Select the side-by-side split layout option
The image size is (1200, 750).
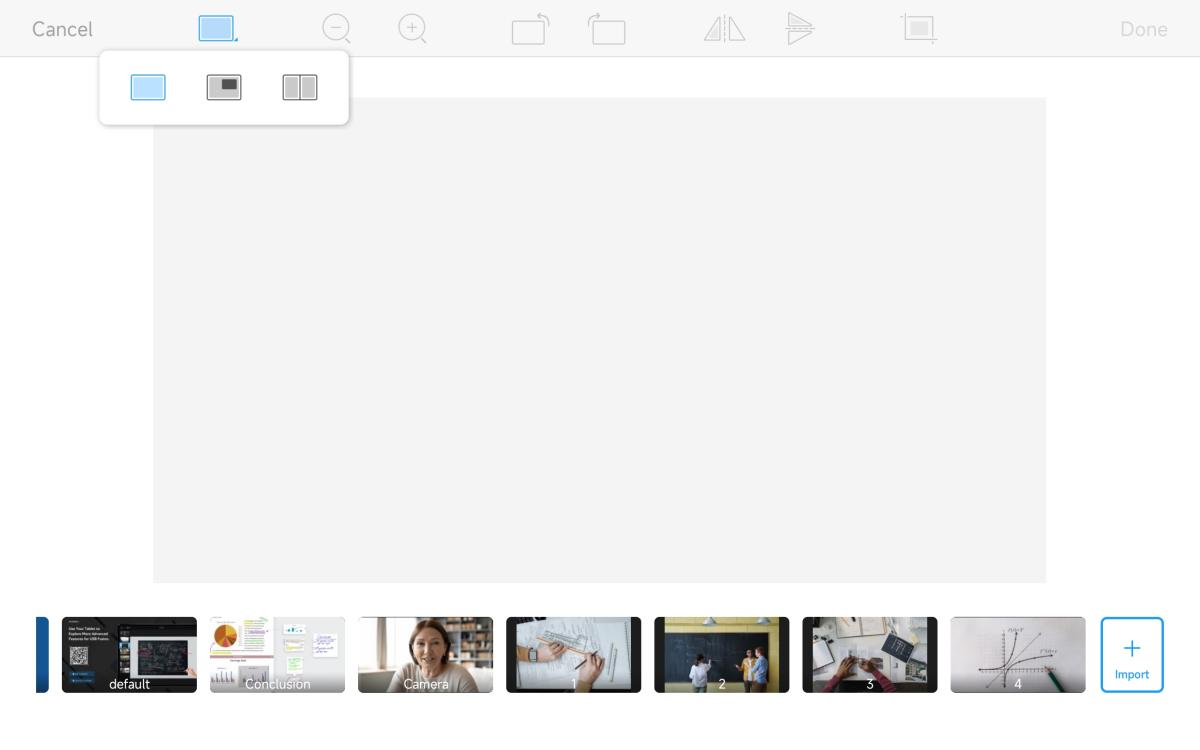click(x=300, y=88)
